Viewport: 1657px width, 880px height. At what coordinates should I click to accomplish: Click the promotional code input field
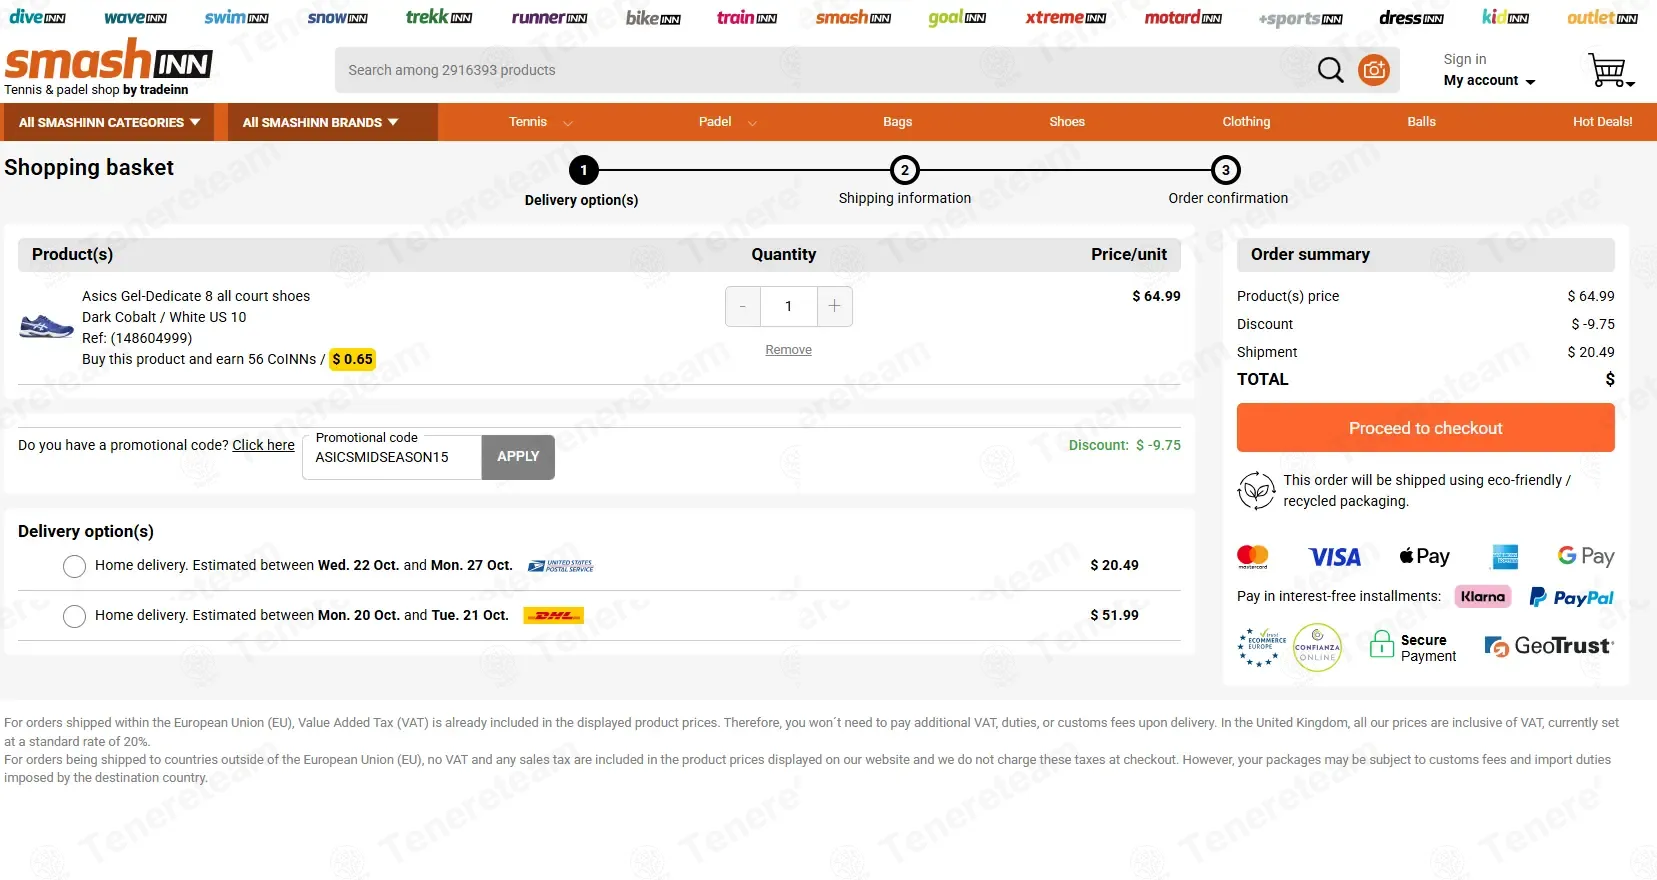[x=392, y=457]
